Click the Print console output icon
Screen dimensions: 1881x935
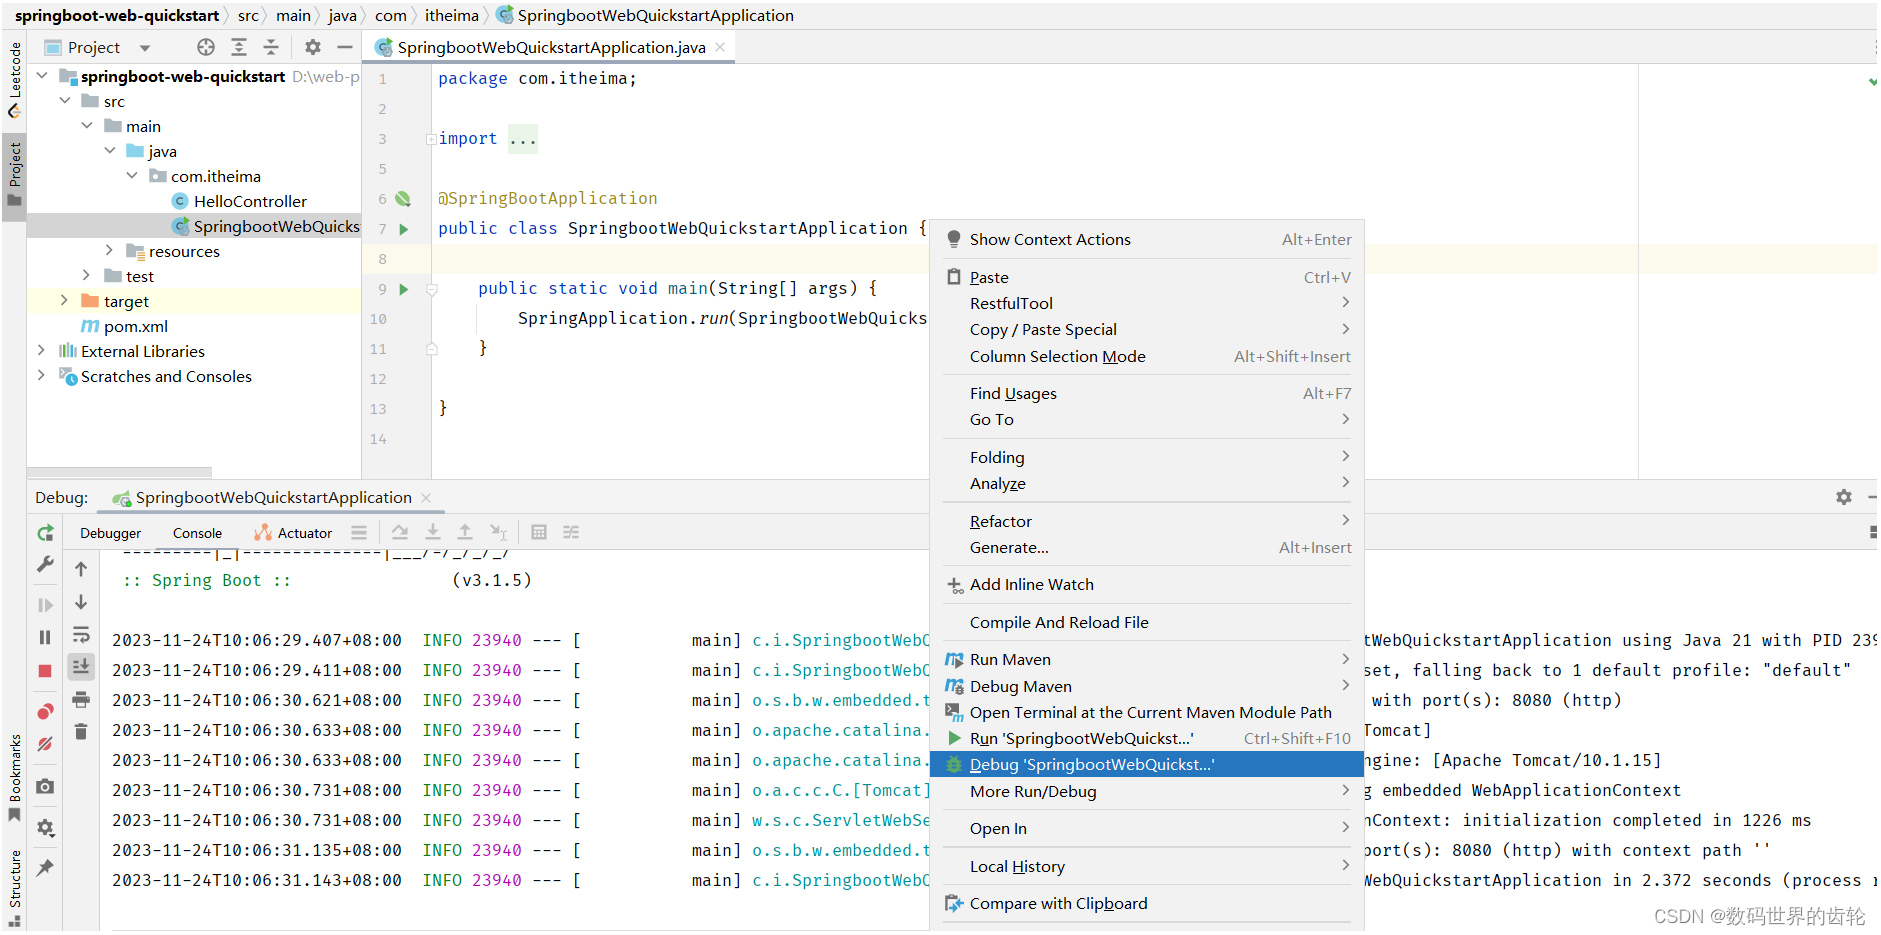pyautogui.click(x=81, y=699)
